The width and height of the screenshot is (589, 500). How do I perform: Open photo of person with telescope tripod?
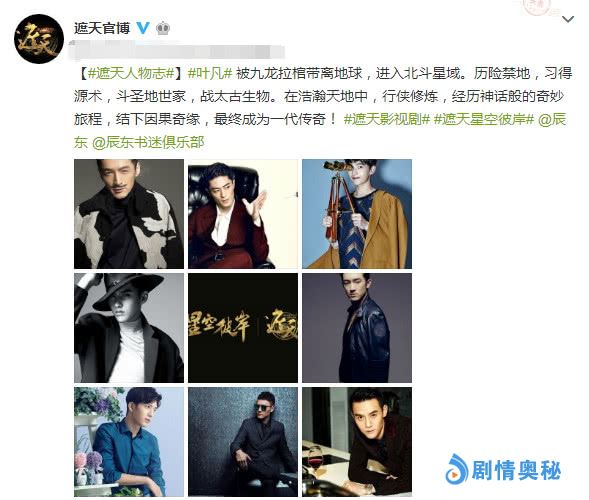tap(357, 214)
